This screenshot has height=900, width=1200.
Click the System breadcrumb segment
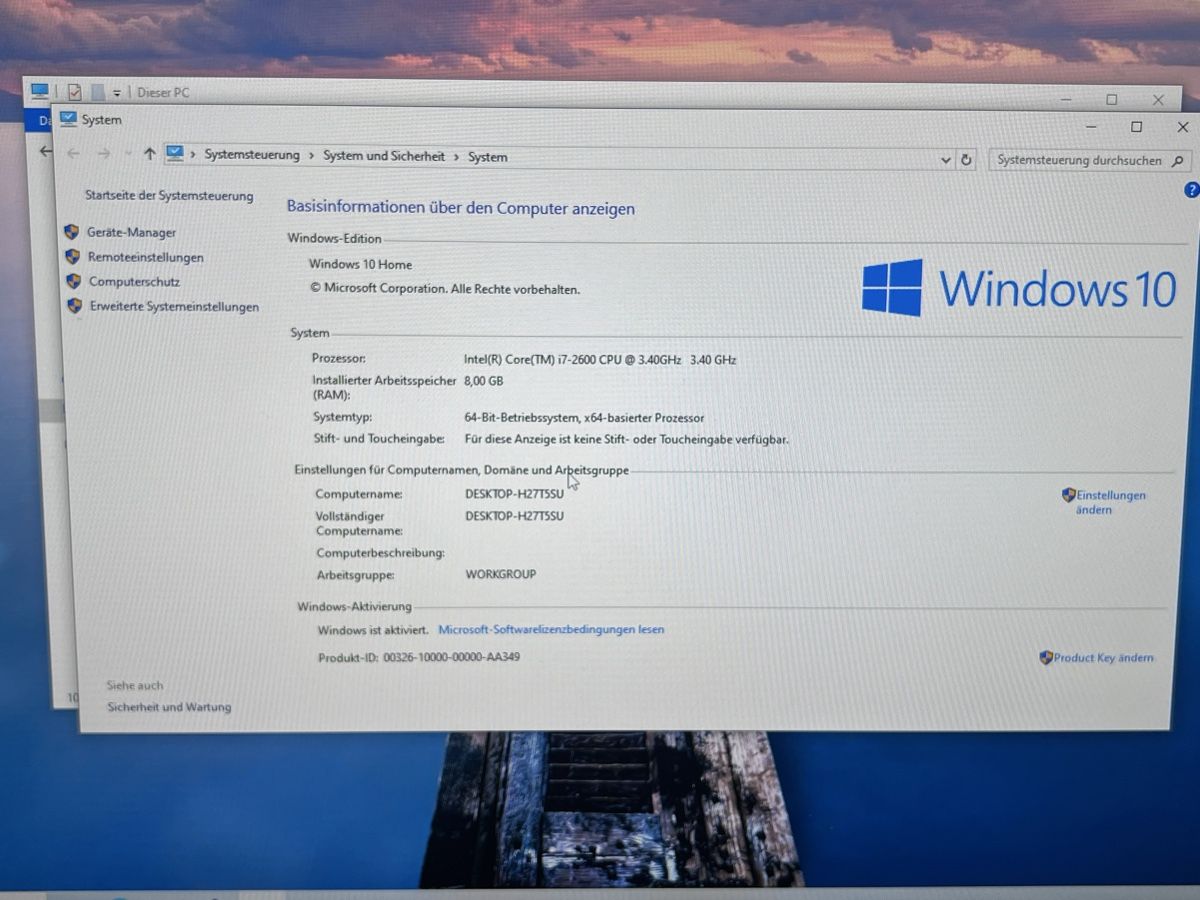[487, 157]
